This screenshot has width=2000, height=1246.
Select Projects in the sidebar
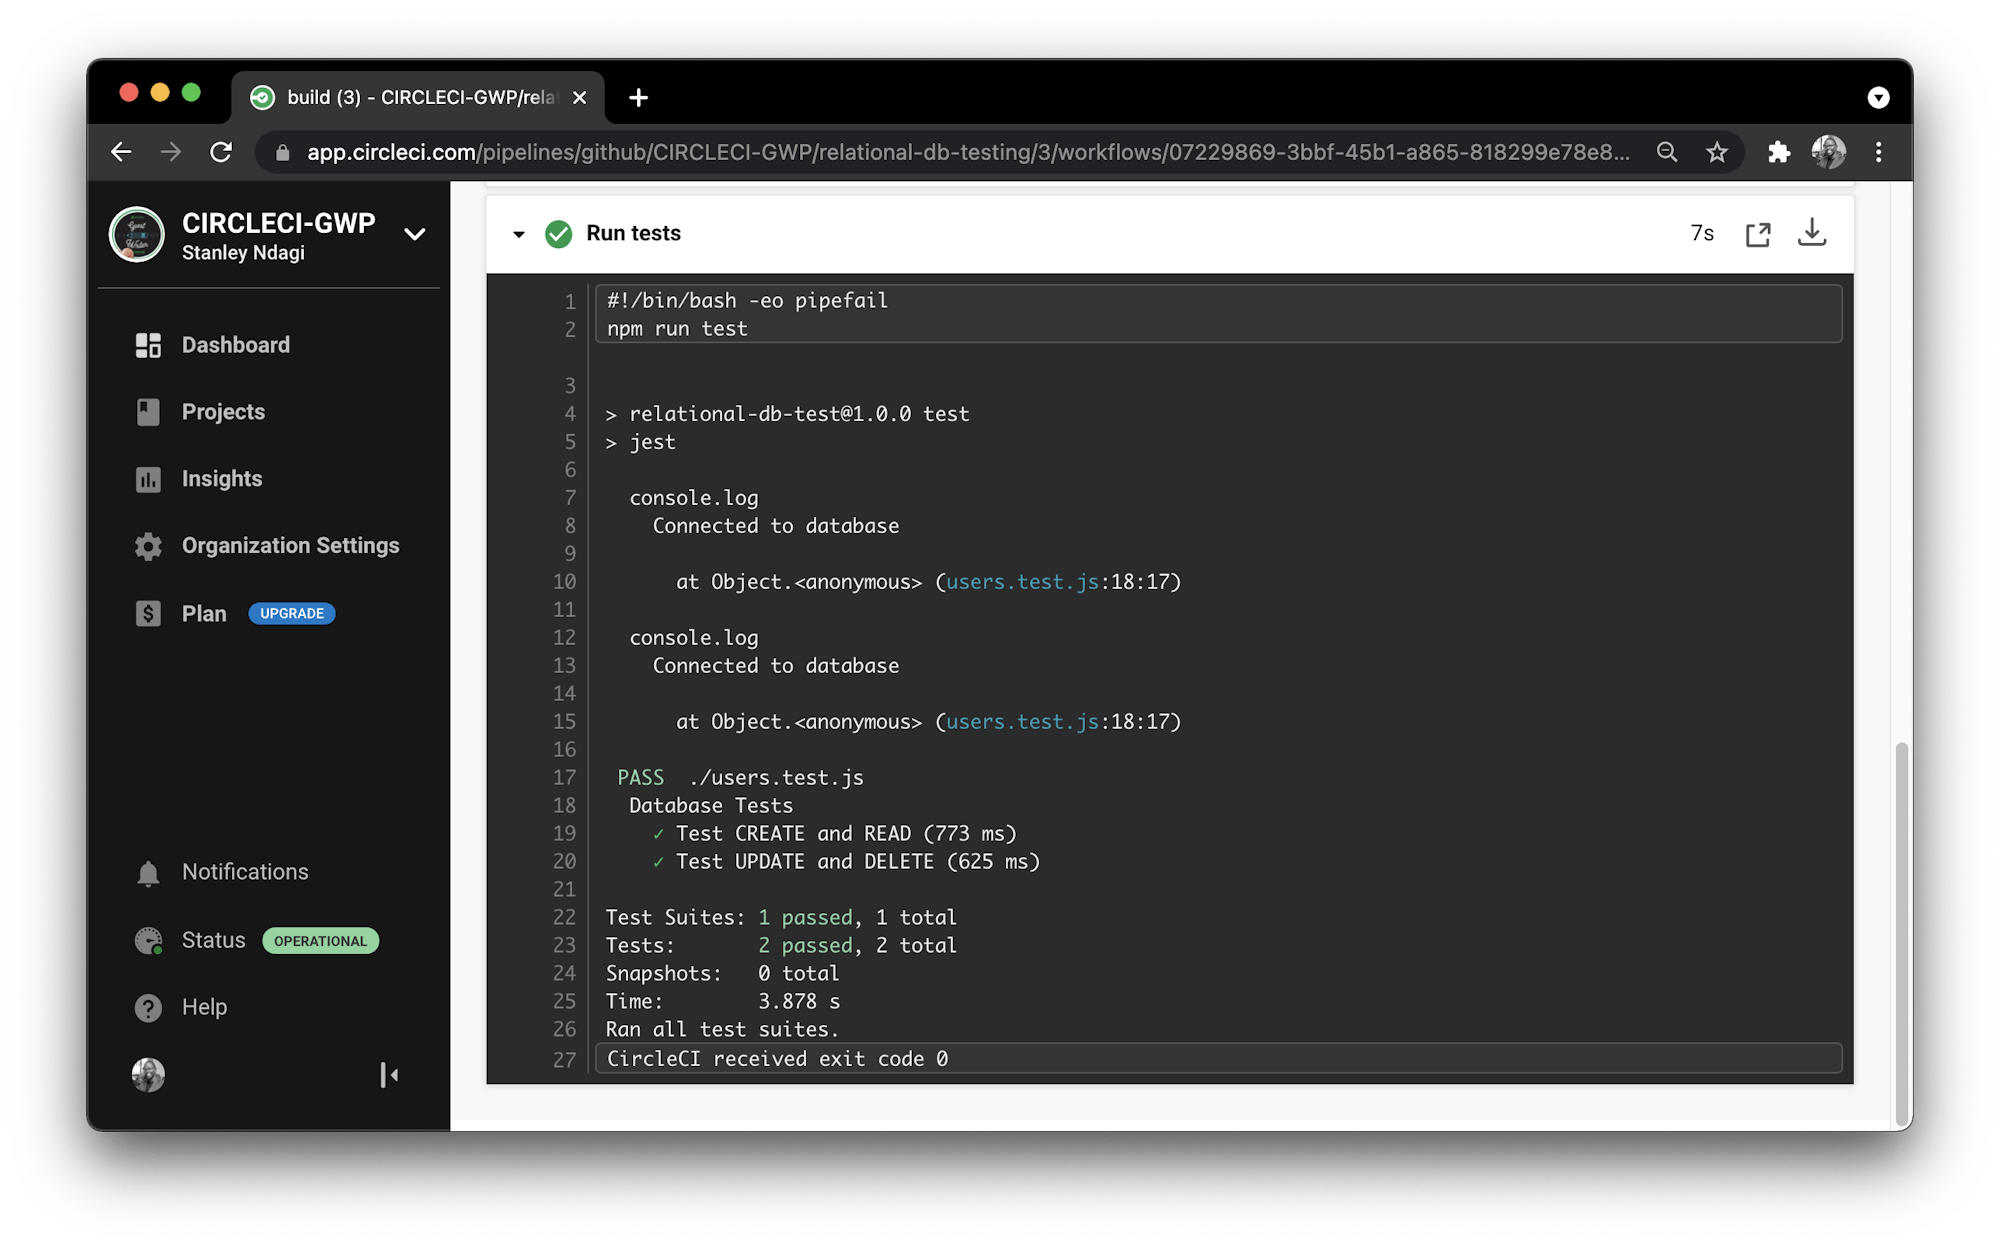click(222, 411)
